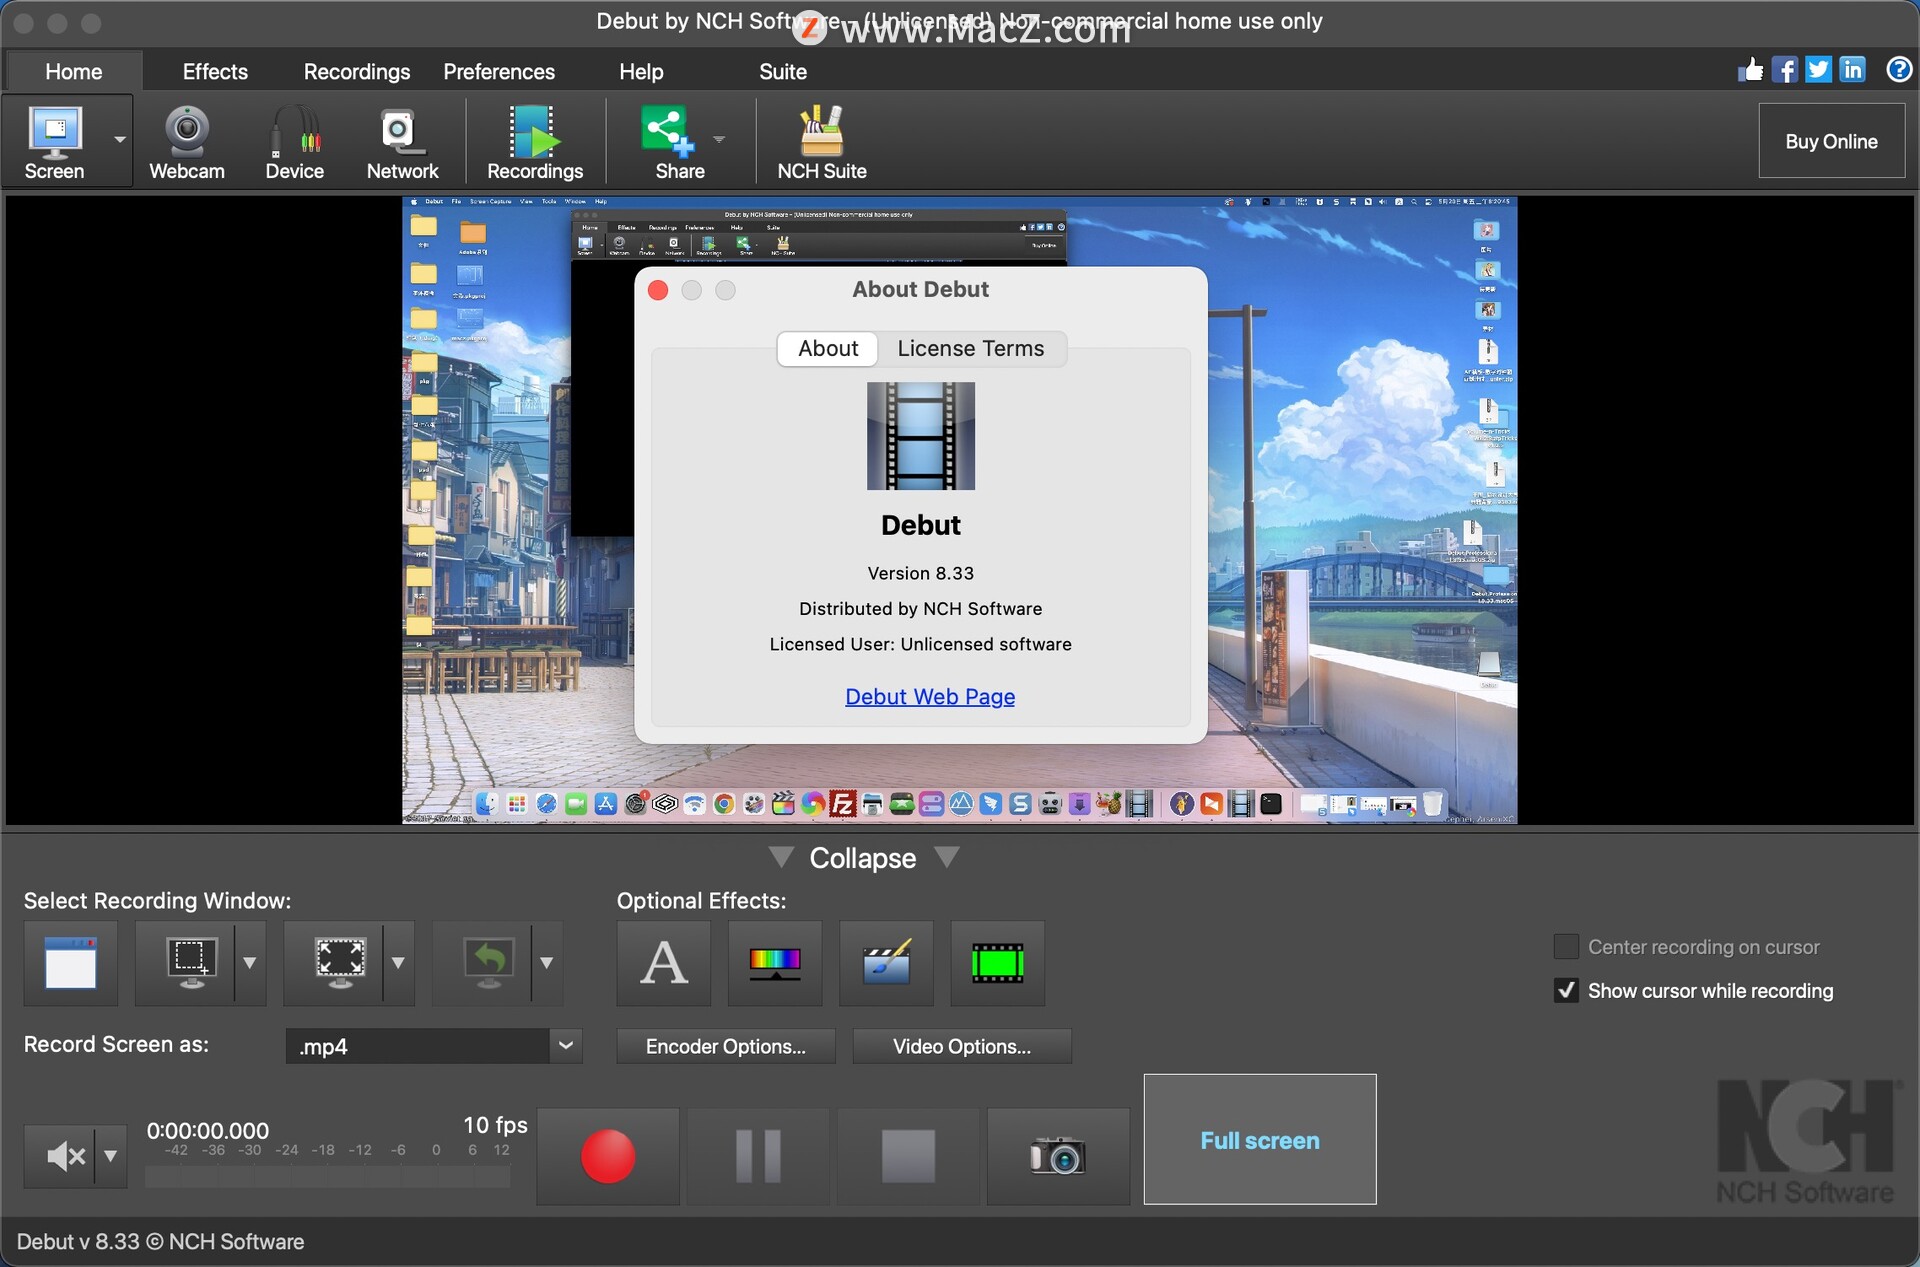Image resolution: width=1920 pixels, height=1267 pixels.
Task: Click the screen preview thumbnail
Action: (x=960, y=510)
